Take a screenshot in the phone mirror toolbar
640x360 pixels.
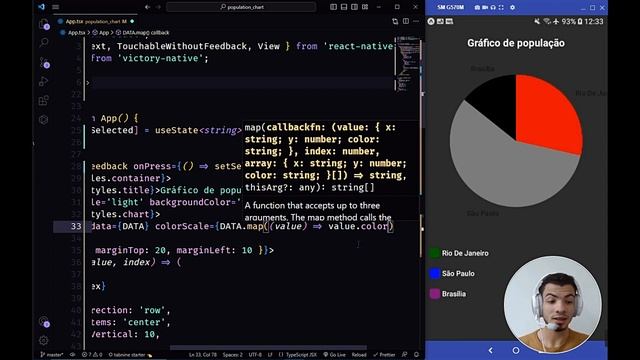pyautogui.click(x=477, y=7)
